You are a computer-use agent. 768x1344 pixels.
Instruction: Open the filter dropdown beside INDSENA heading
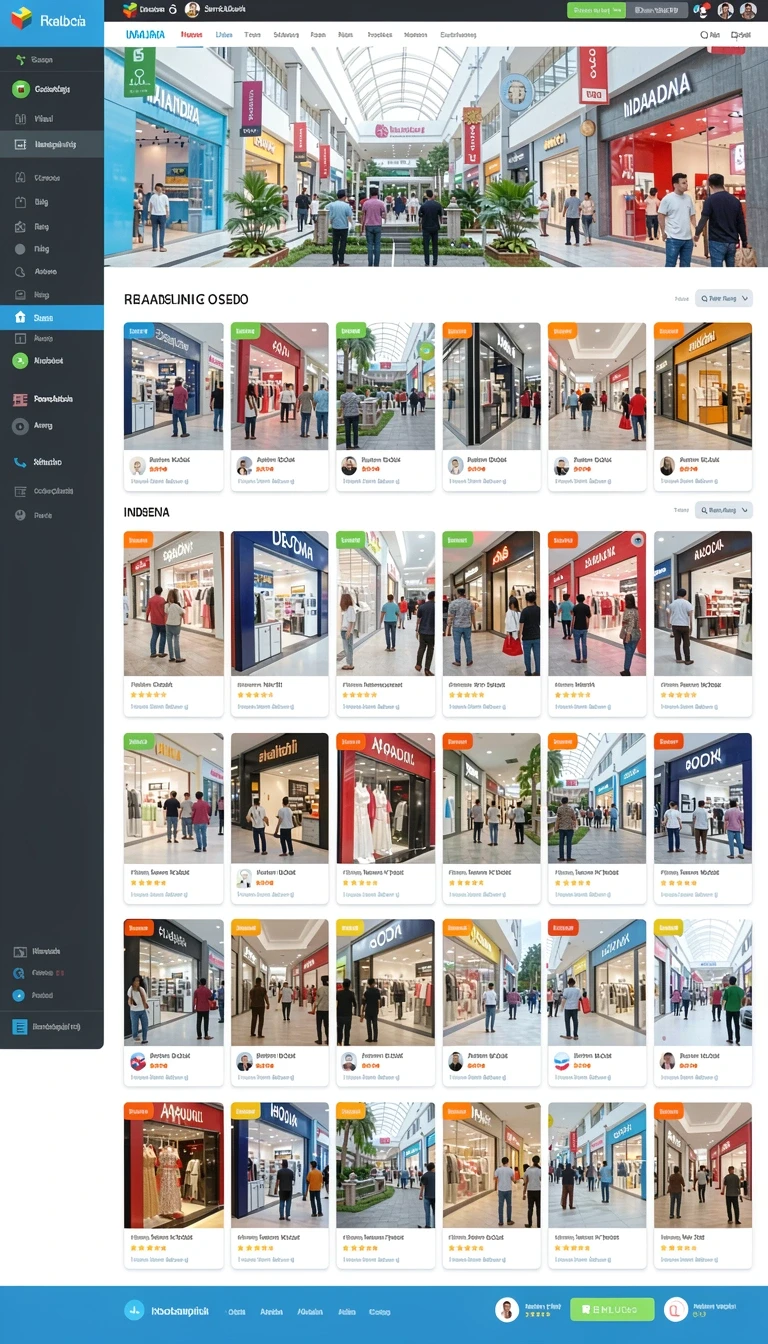click(724, 510)
